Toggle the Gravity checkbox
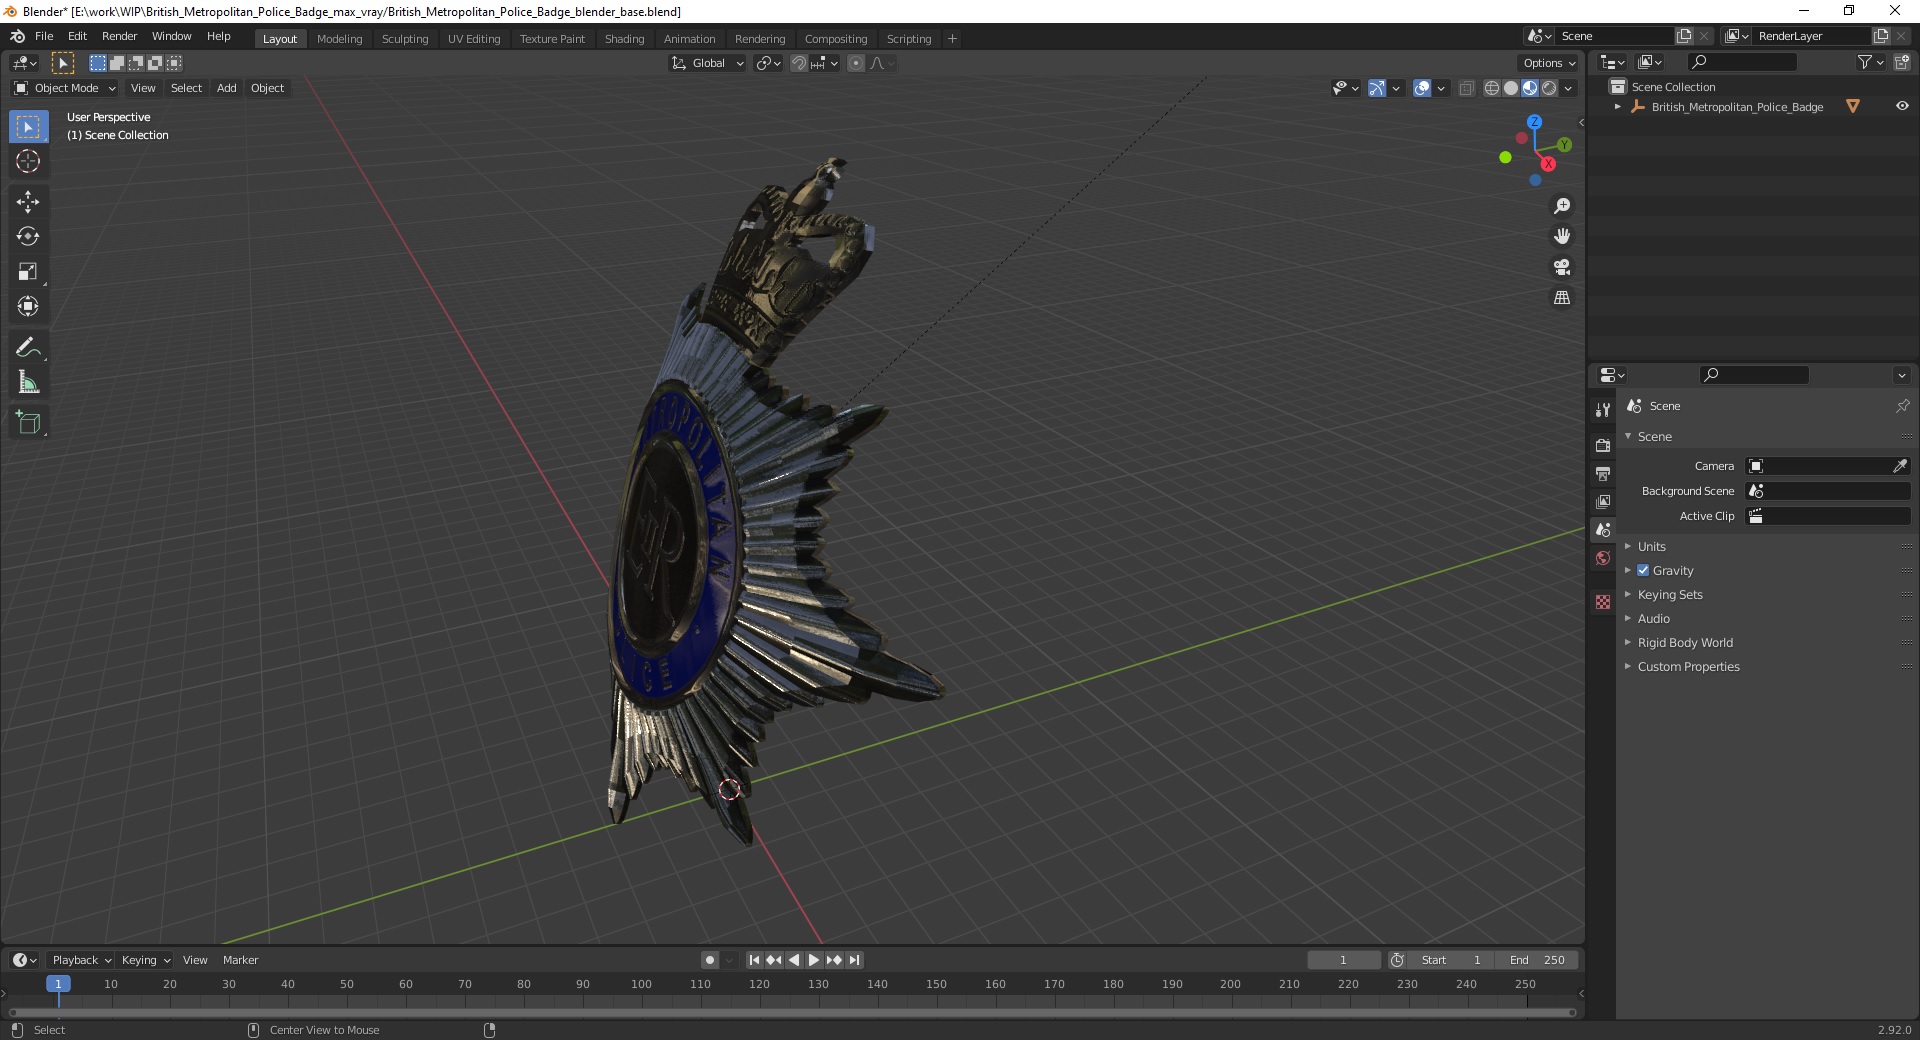Image resolution: width=1920 pixels, height=1040 pixels. coord(1643,570)
